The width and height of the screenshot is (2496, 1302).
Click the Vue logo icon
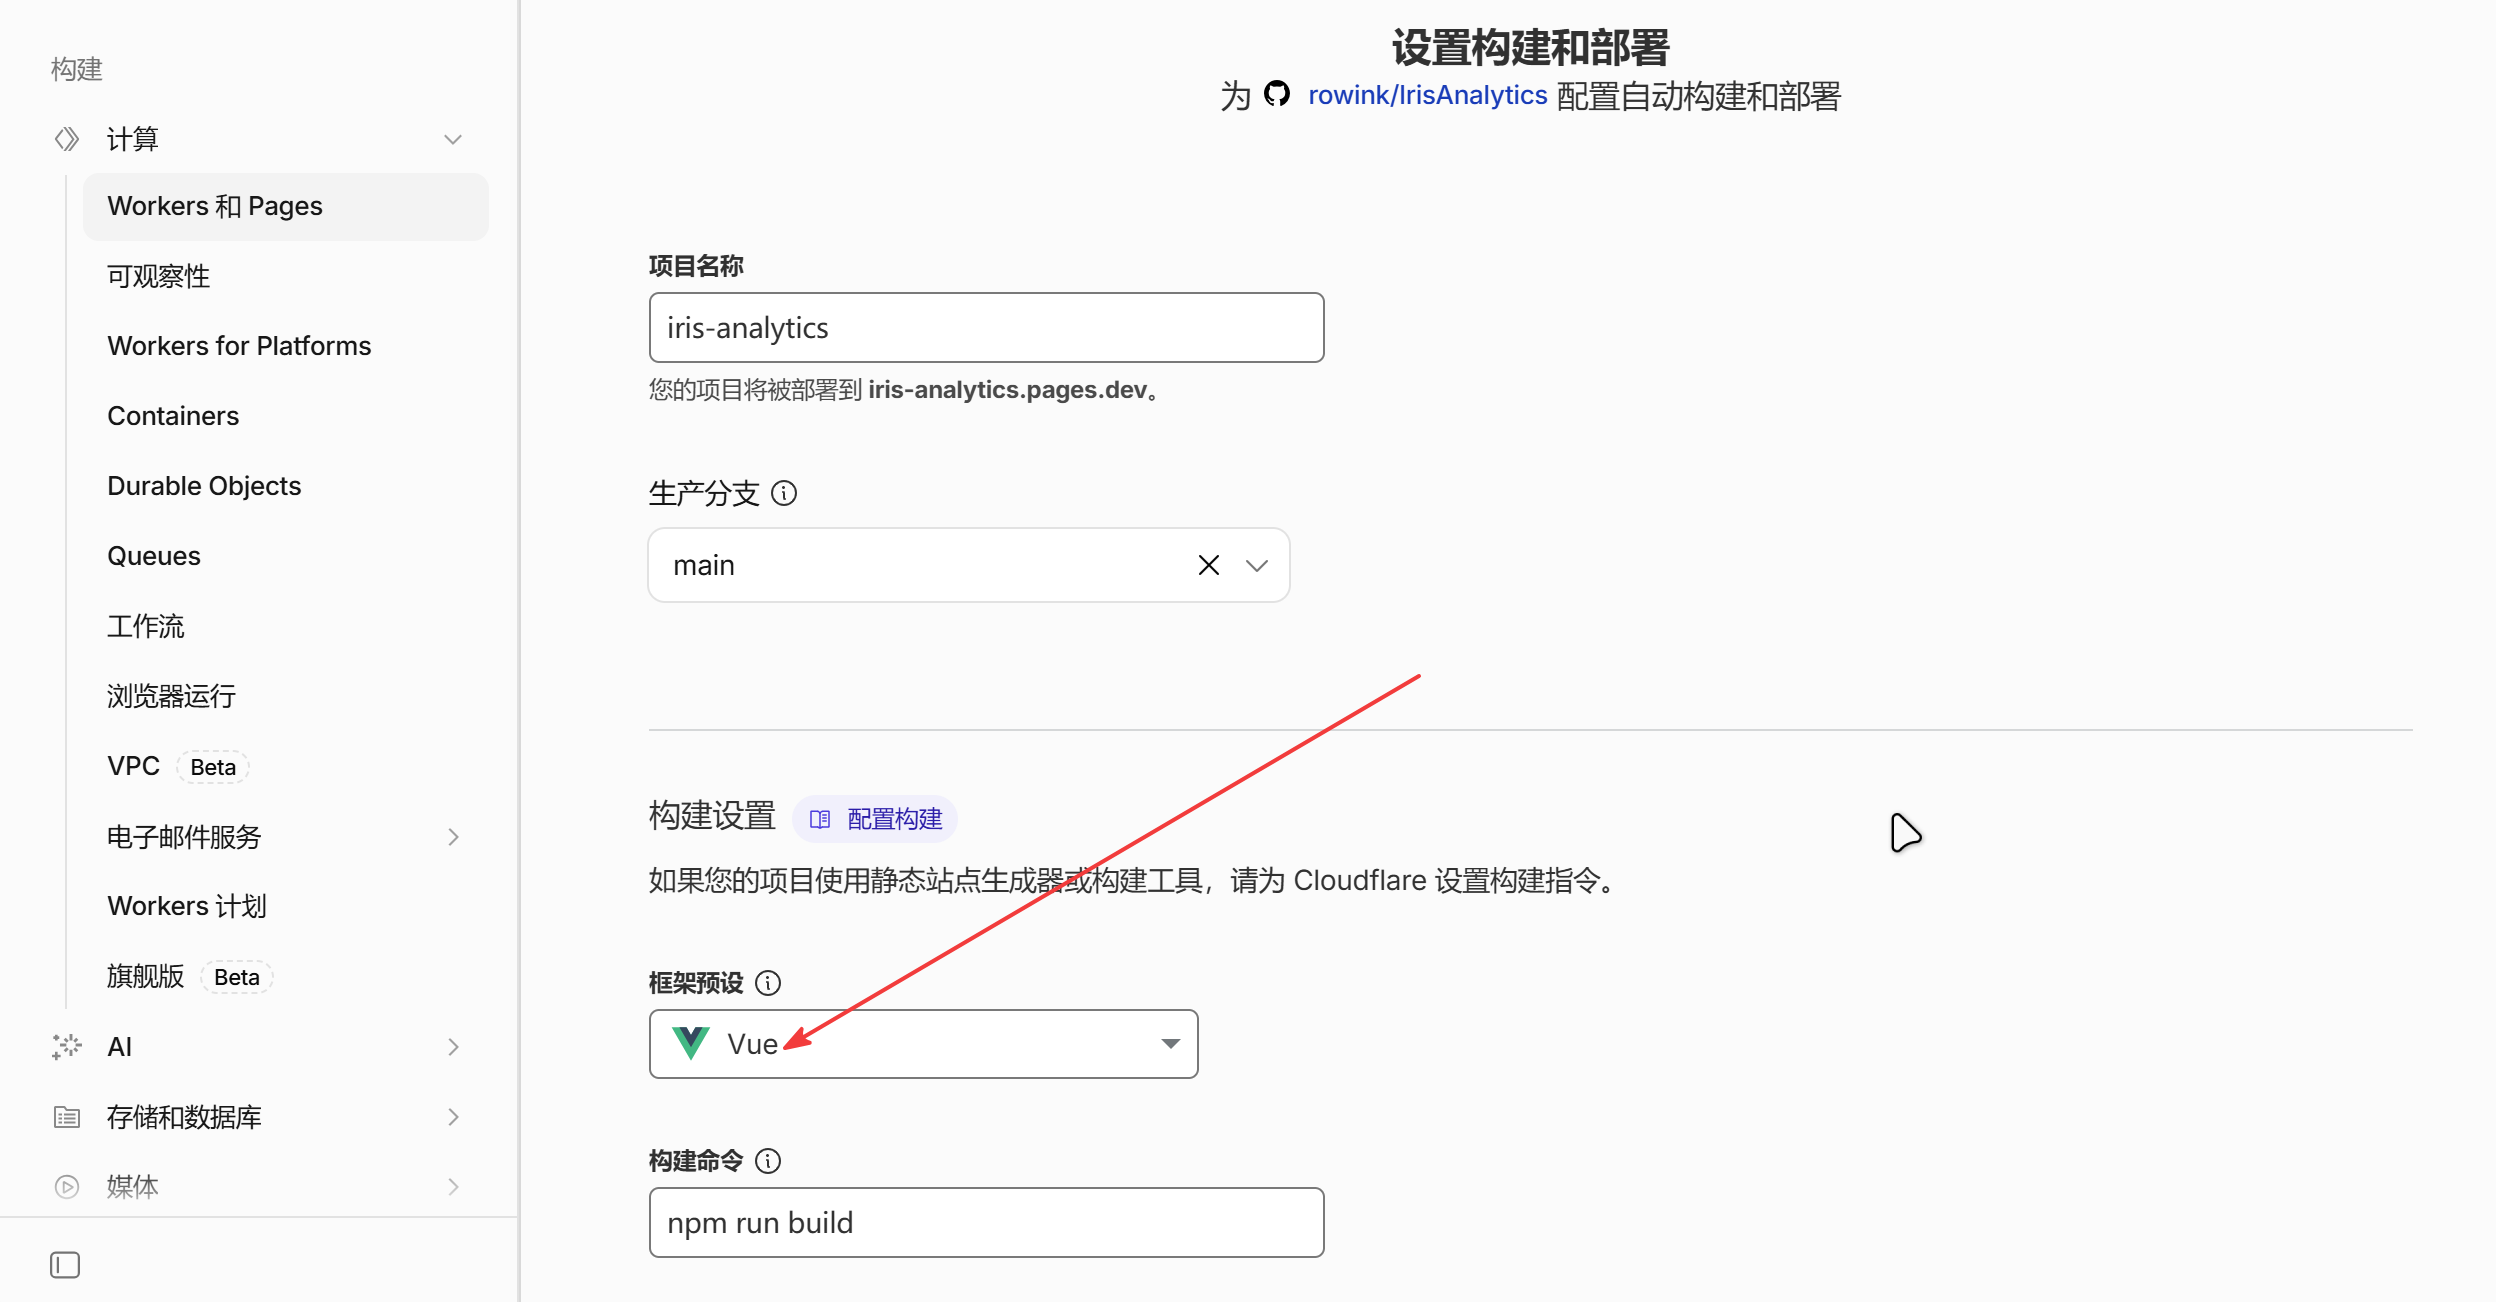691,1044
